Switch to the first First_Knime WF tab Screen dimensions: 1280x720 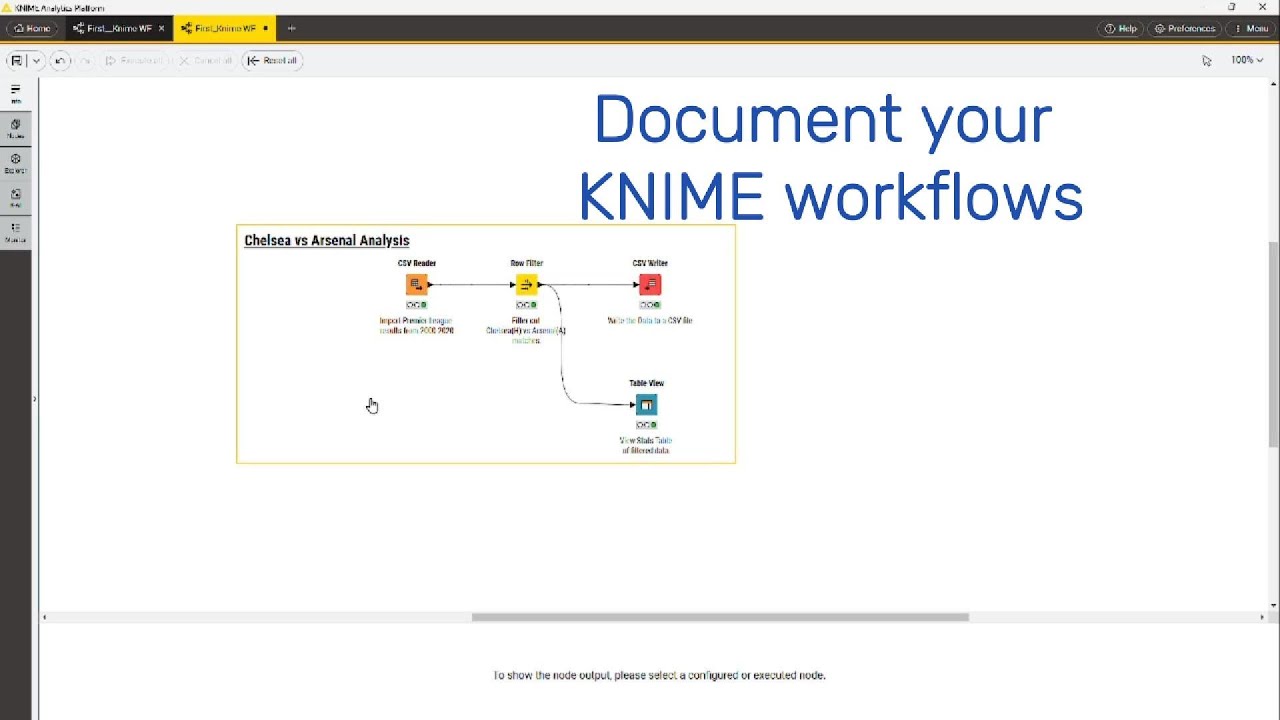tap(112, 28)
